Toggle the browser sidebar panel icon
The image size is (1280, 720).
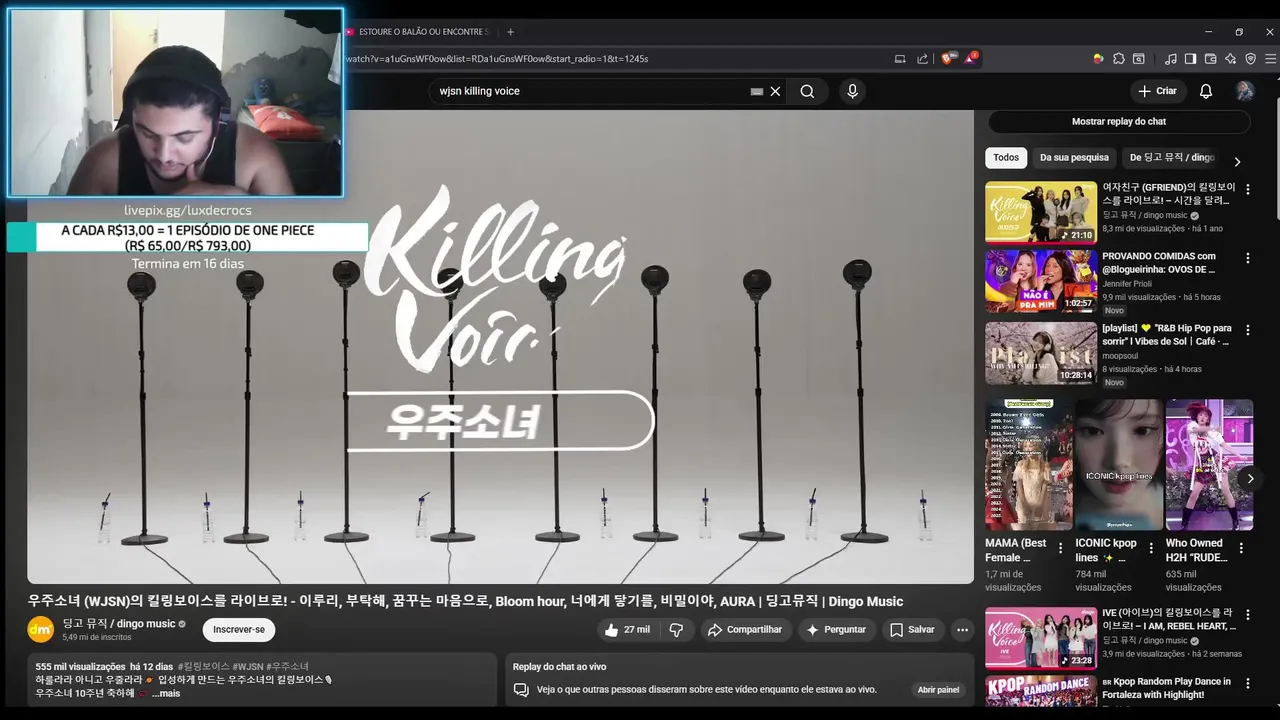1190,59
